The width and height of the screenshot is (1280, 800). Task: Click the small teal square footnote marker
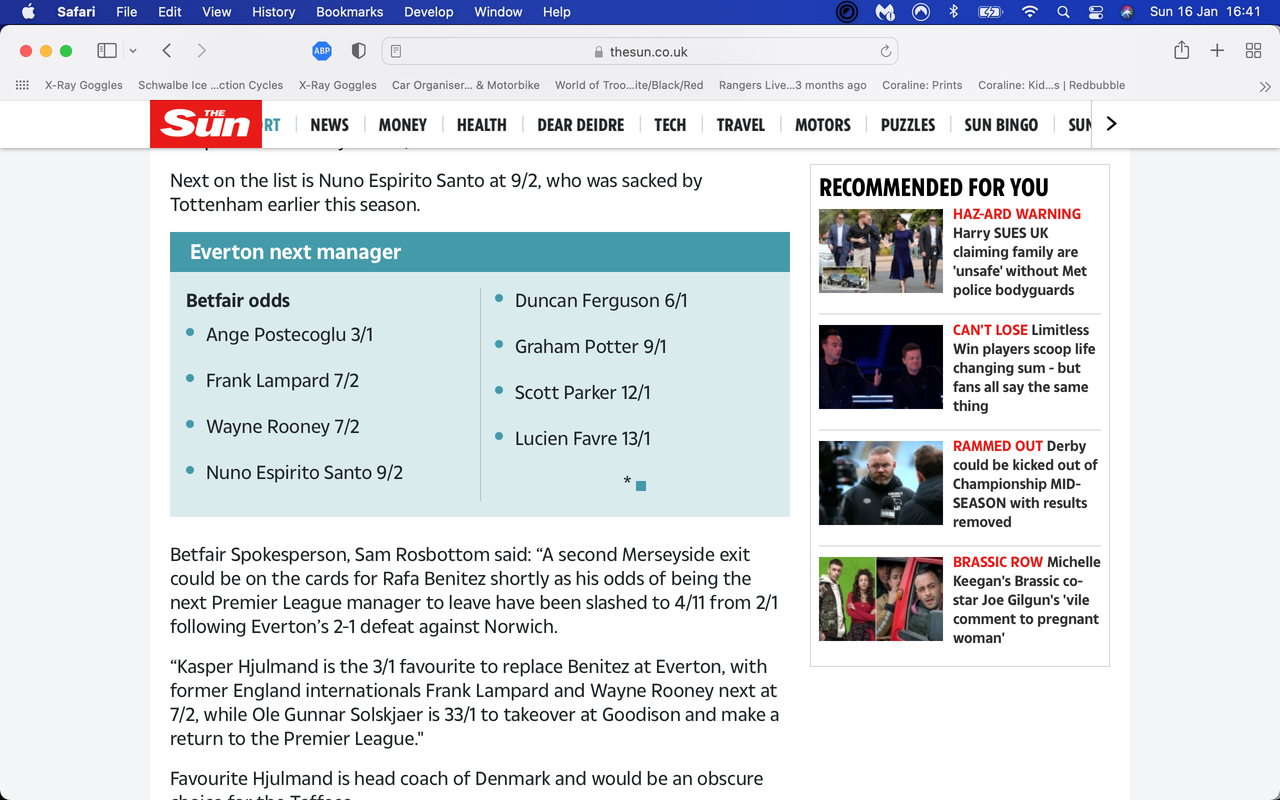[x=641, y=486]
